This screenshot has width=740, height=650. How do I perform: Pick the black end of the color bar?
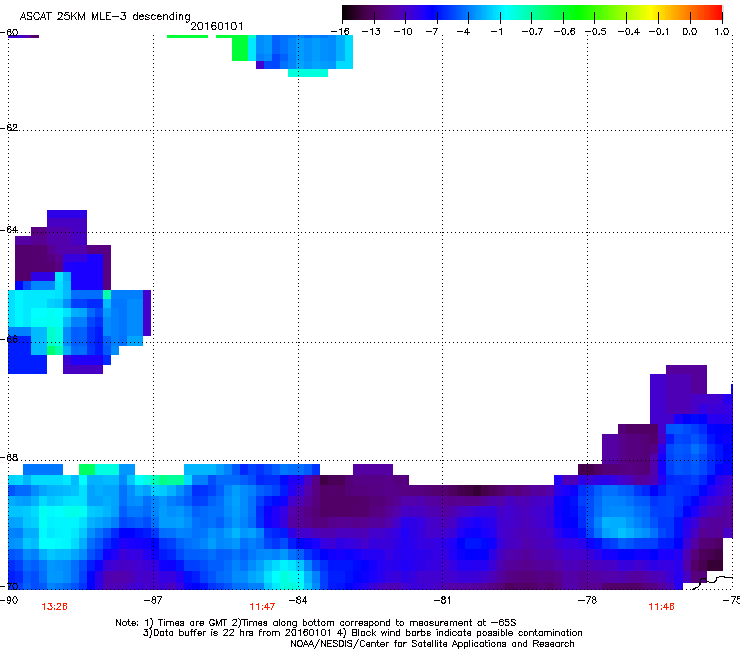click(x=350, y=12)
